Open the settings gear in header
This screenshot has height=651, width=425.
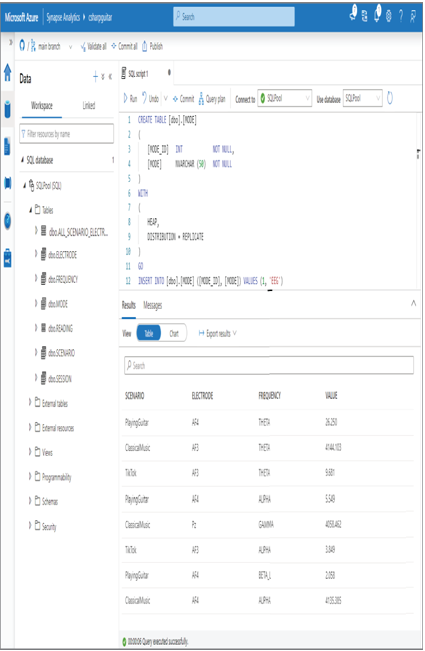coord(389,16)
